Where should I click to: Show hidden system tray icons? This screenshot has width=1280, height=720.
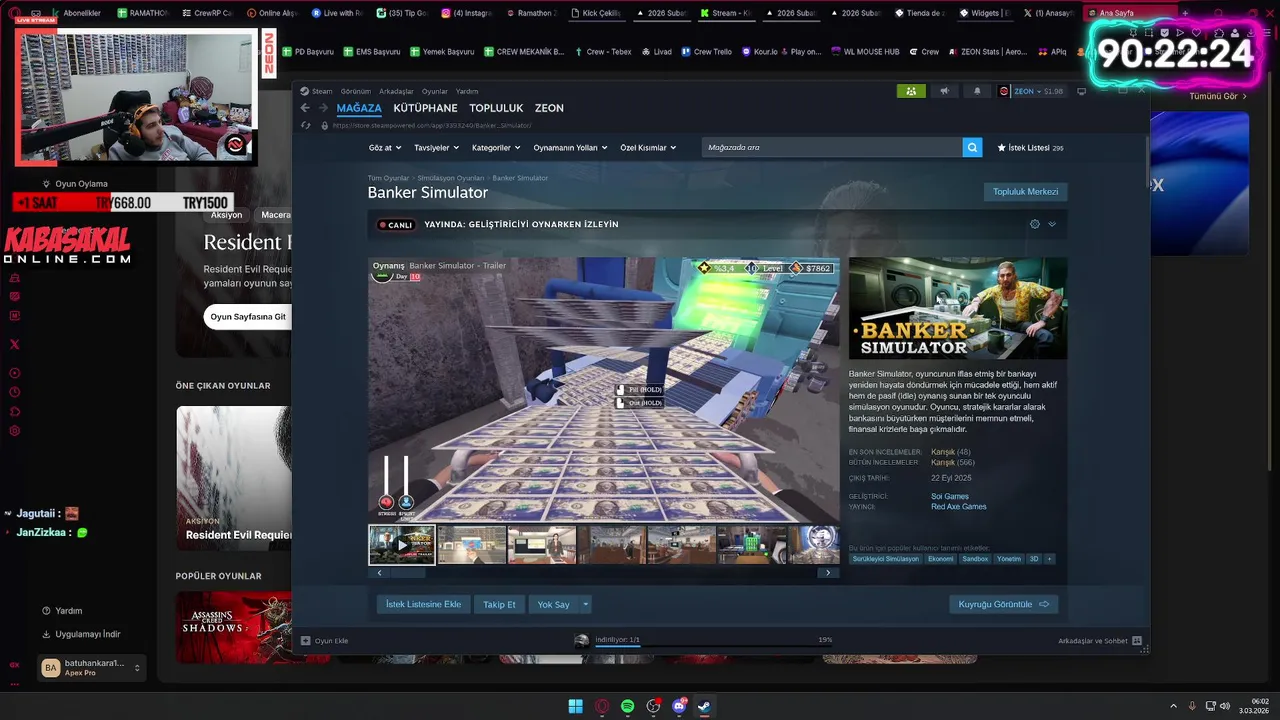1174,706
